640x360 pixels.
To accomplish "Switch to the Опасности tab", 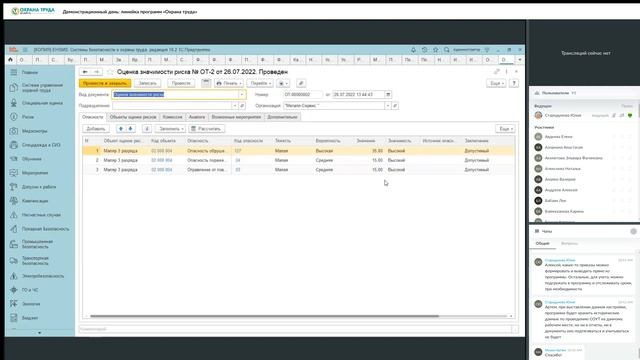I will click(x=93, y=117).
